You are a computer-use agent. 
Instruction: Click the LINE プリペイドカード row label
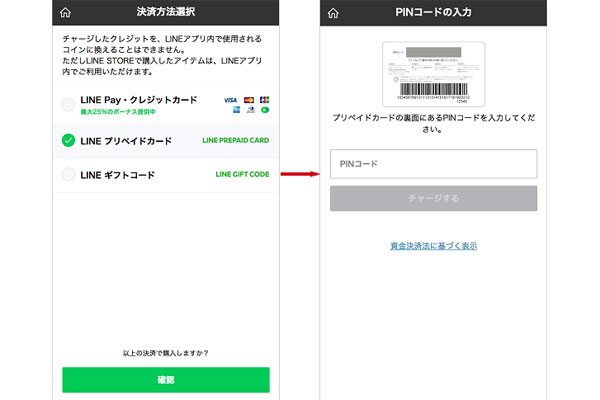click(x=126, y=141)
